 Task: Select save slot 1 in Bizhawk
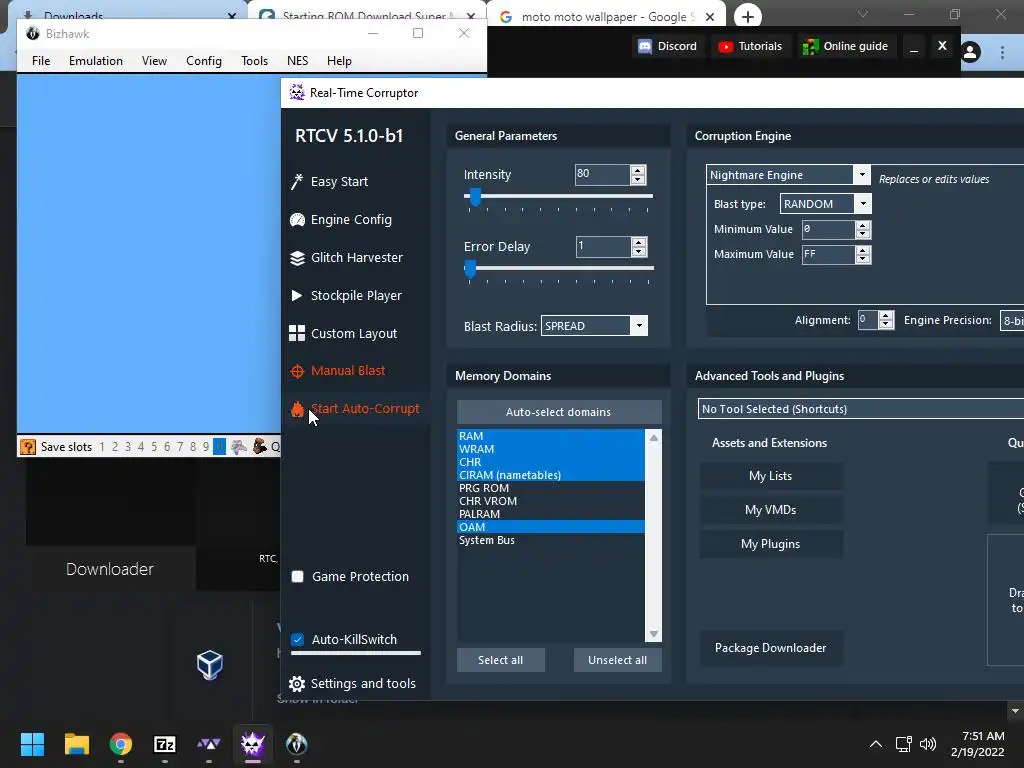(102, 447)
